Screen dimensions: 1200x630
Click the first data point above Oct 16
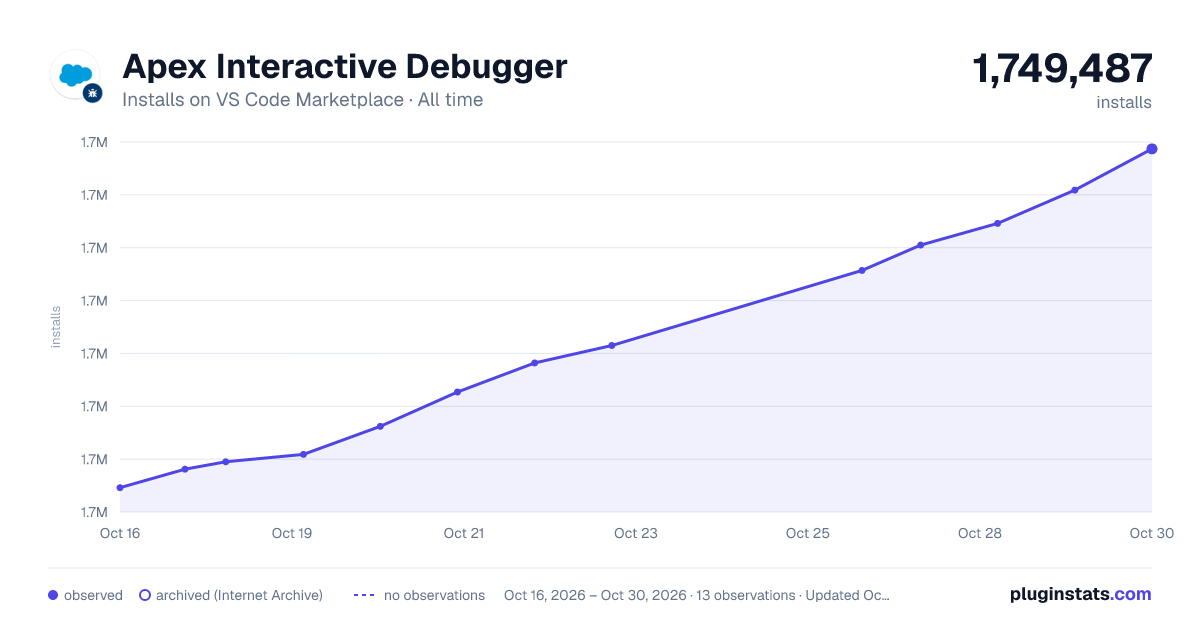coord(120,488)
